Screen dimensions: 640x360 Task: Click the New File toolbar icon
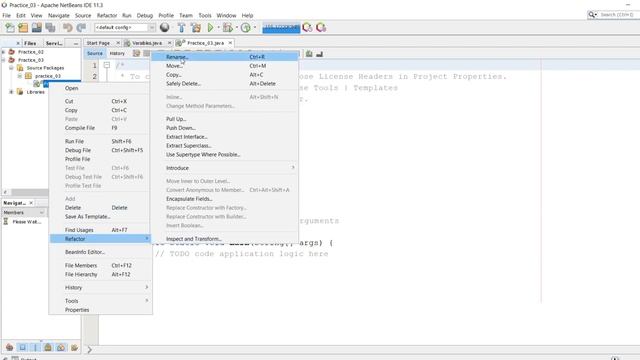pyautogui.click(x=10, y=28)
